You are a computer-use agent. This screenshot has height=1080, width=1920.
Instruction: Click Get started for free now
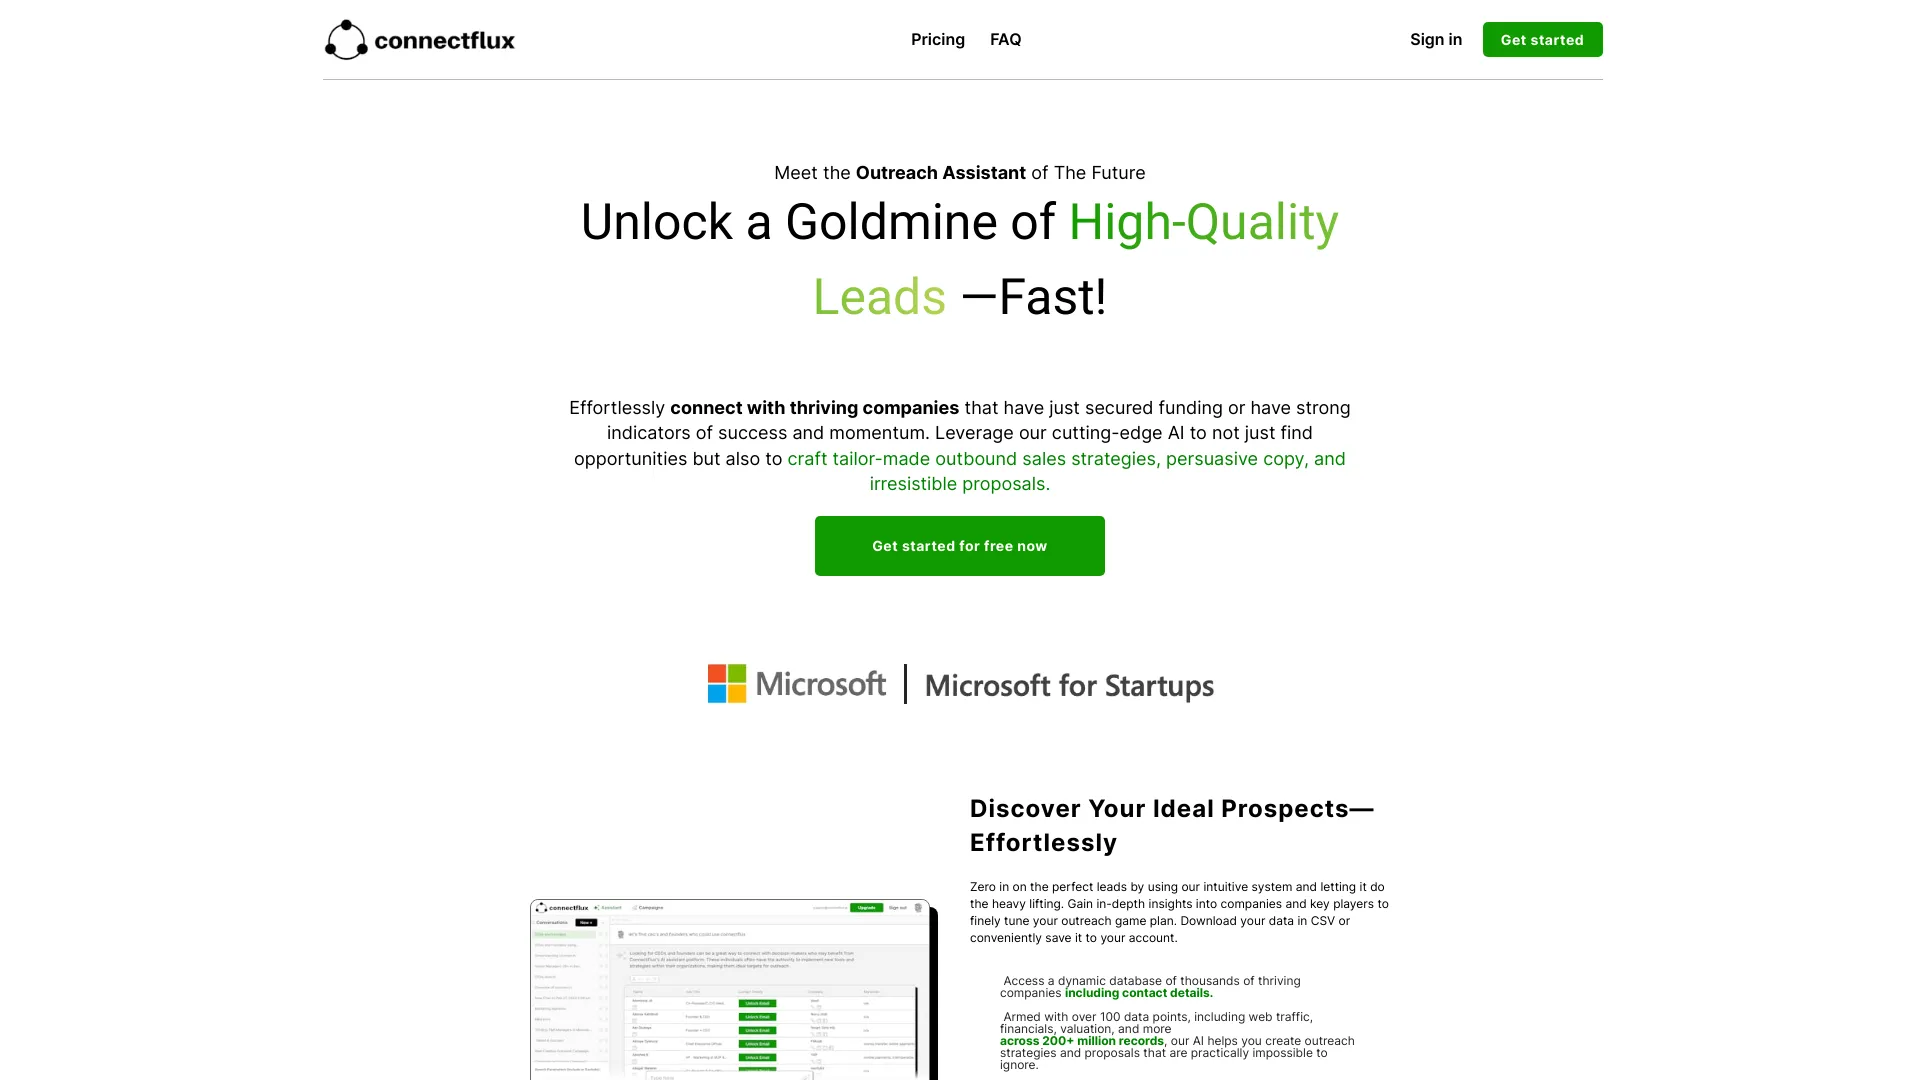(959, 545)
